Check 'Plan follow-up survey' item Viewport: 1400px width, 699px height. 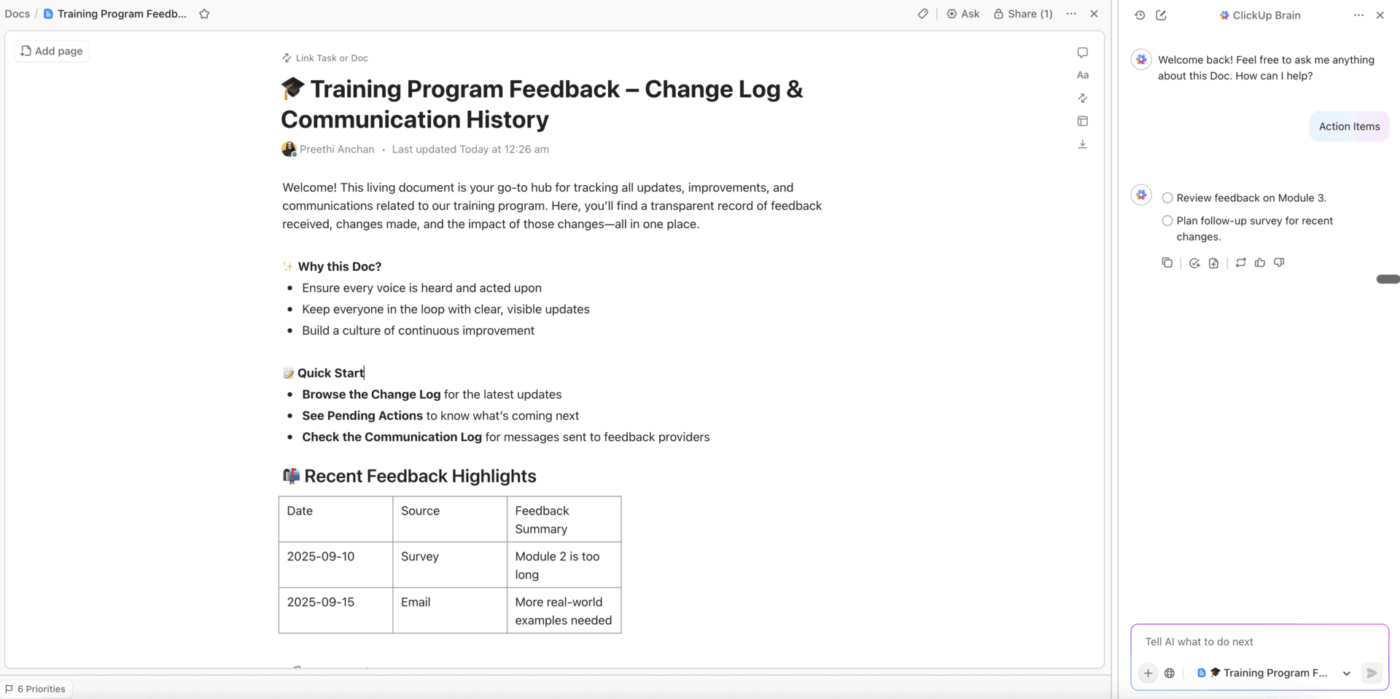pos(1167,221)
